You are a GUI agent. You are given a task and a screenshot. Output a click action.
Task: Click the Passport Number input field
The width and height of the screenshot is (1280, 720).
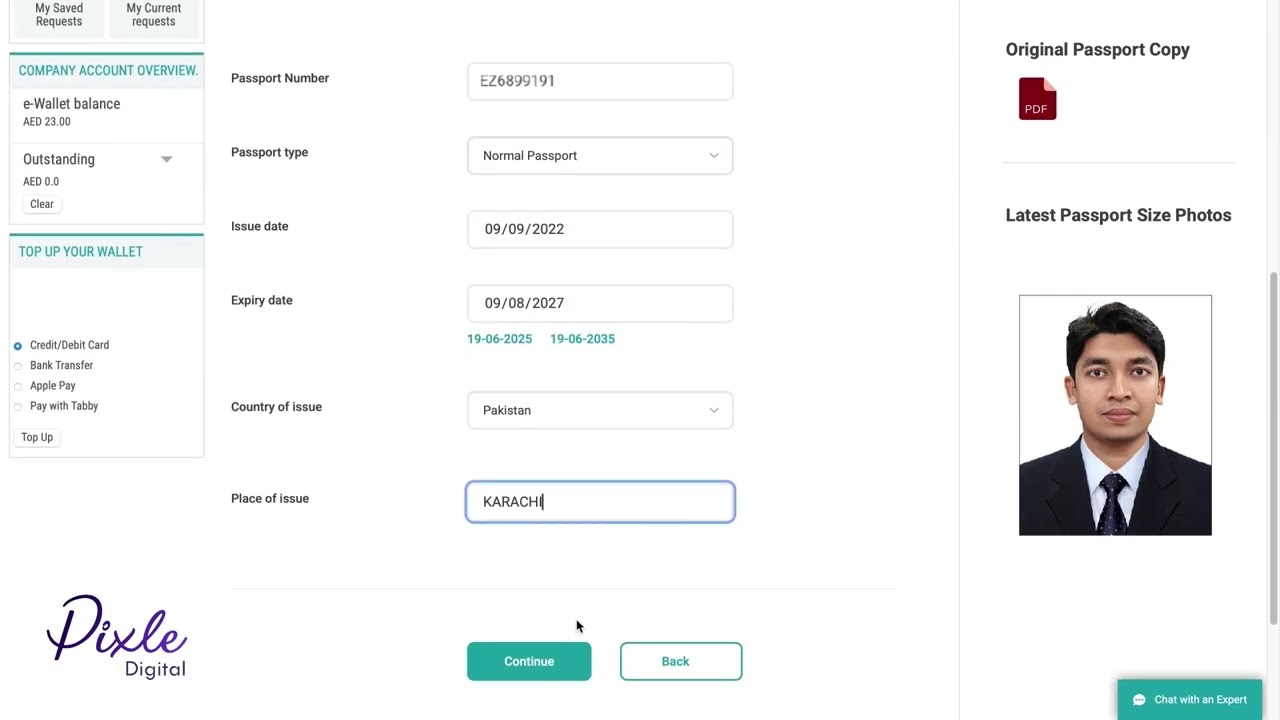point(600,81)
